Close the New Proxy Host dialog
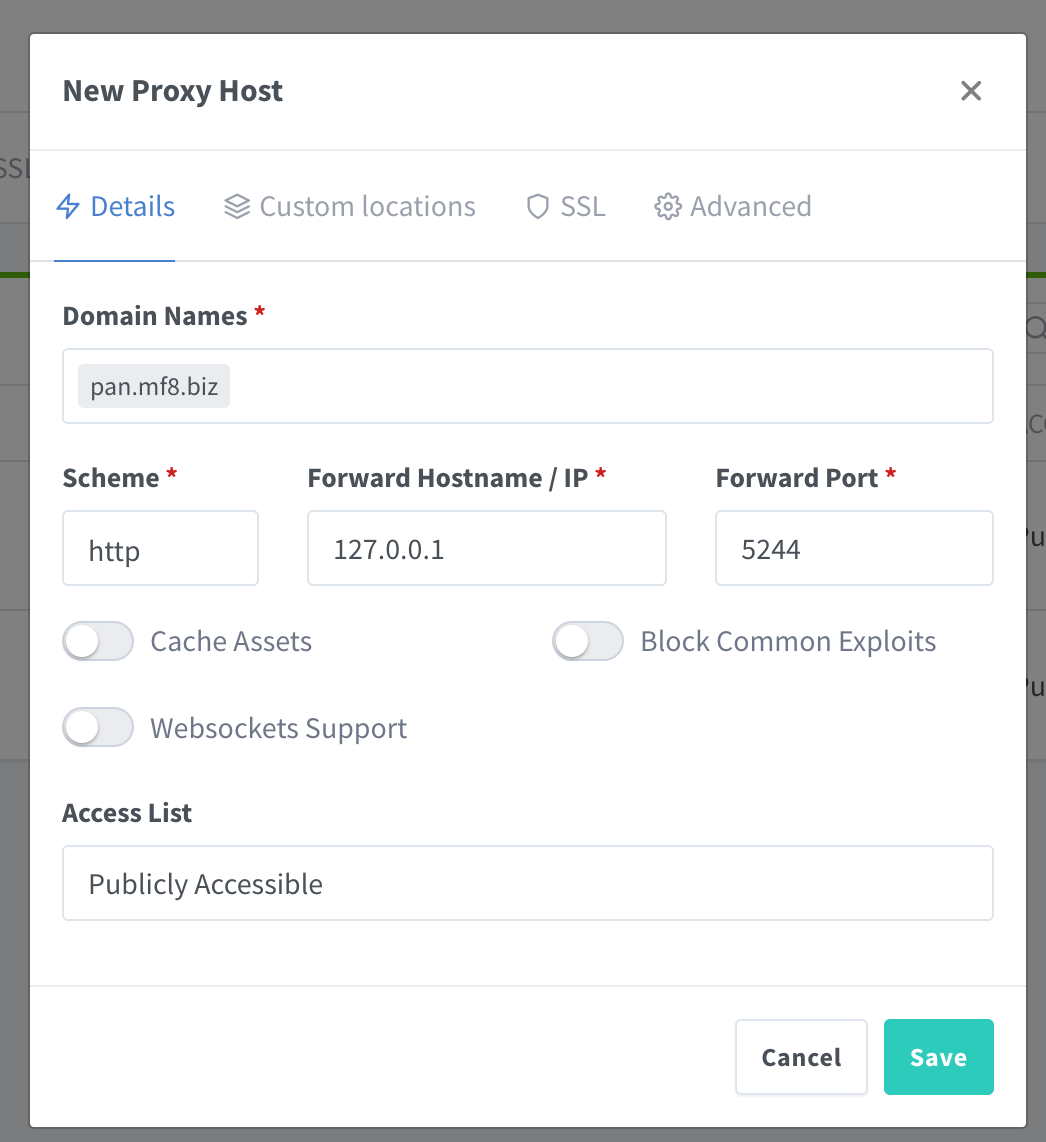Viewport: 1046px width, 1142px height. click(971, 91)
